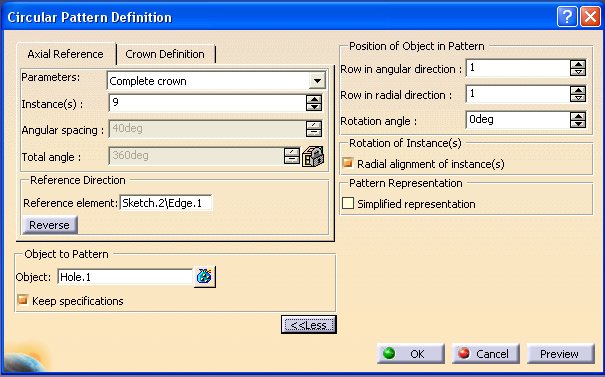
Task: Click the Cancel button
Action: tap(486, 353)
